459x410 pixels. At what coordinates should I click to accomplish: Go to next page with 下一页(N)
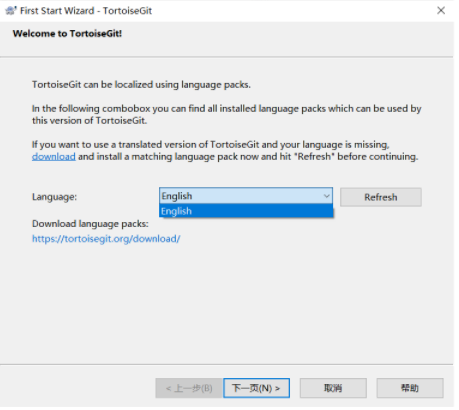point(256,388)
